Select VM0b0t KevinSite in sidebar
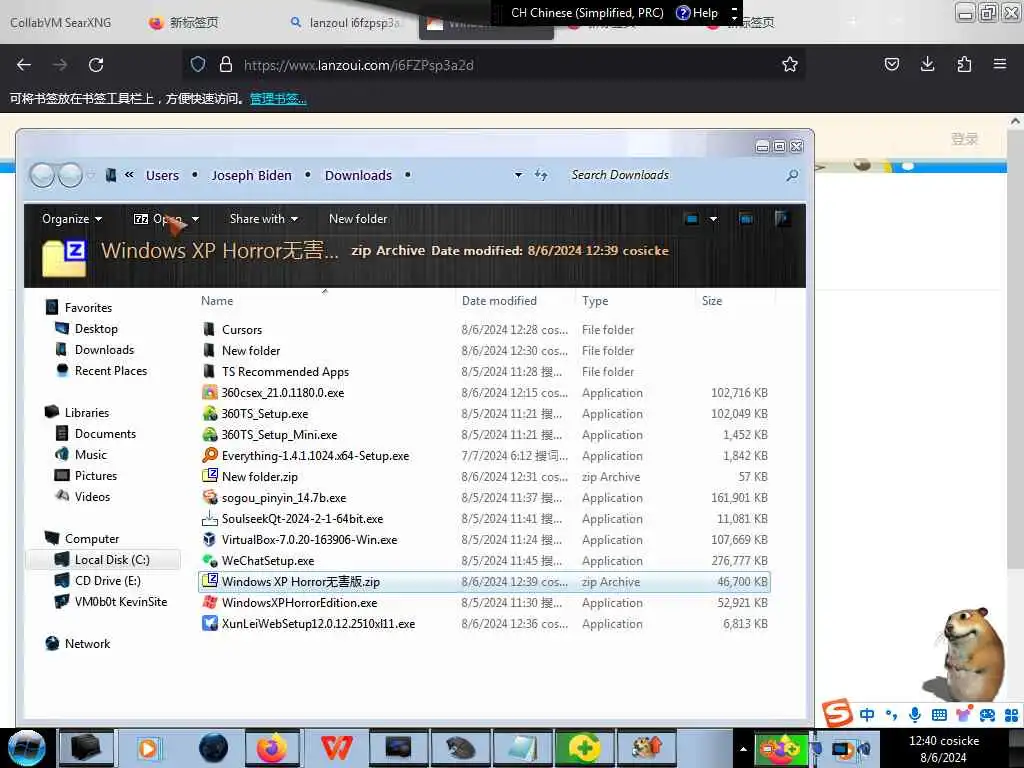This screenshot has width=1024, height=768. click(120, 601)
